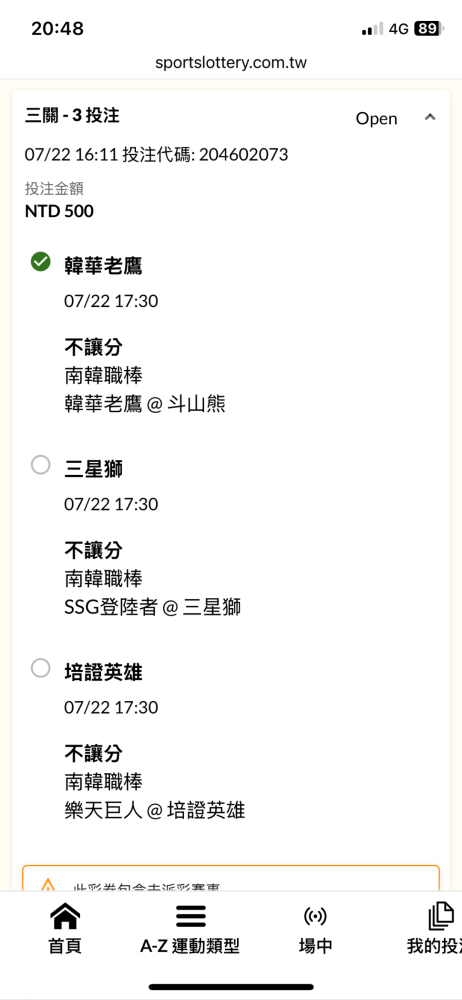Tap the battery indicator in status bar
This screenshot has height=1000, width=462.
tap(427, 29)
